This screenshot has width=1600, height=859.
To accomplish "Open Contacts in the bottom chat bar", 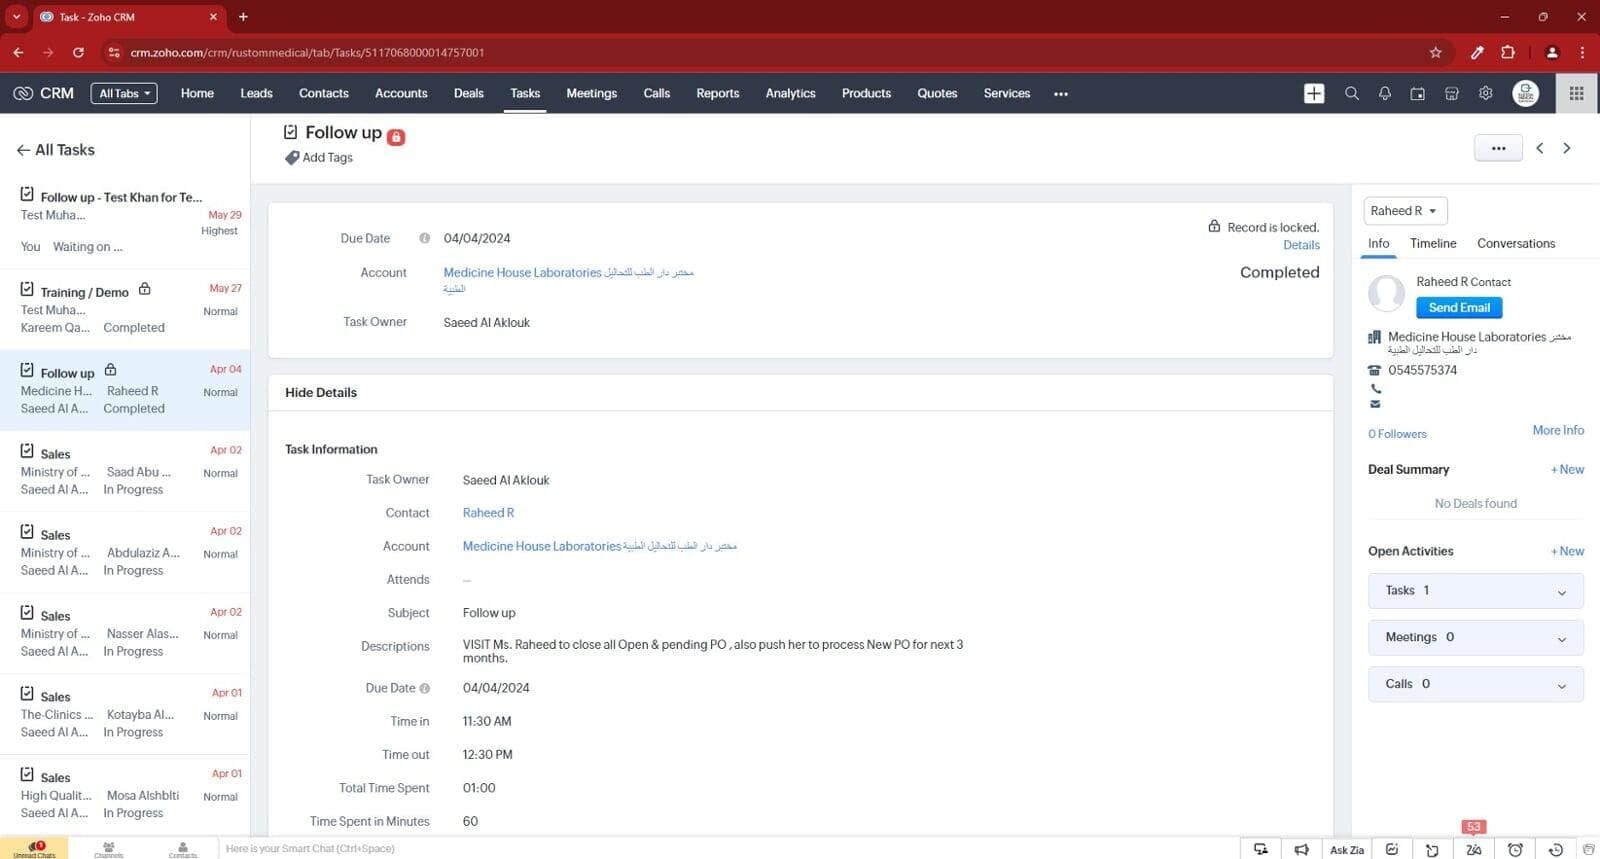I will (x=183, y=849).
